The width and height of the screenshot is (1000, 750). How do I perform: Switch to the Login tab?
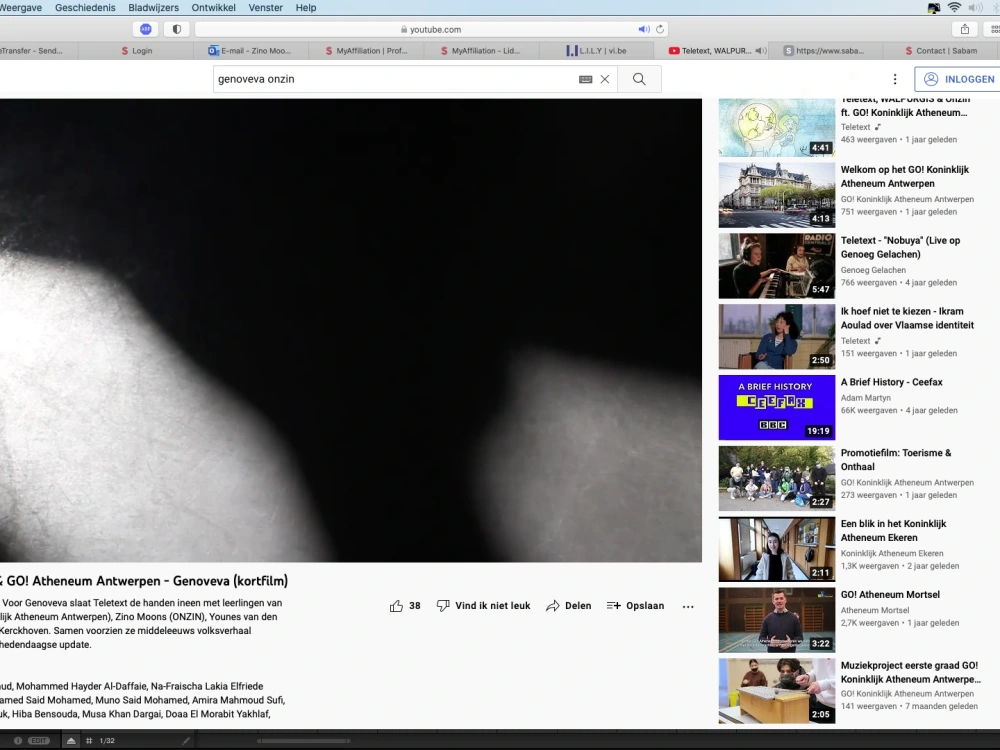pyautogui.click(x=136, y=50)
